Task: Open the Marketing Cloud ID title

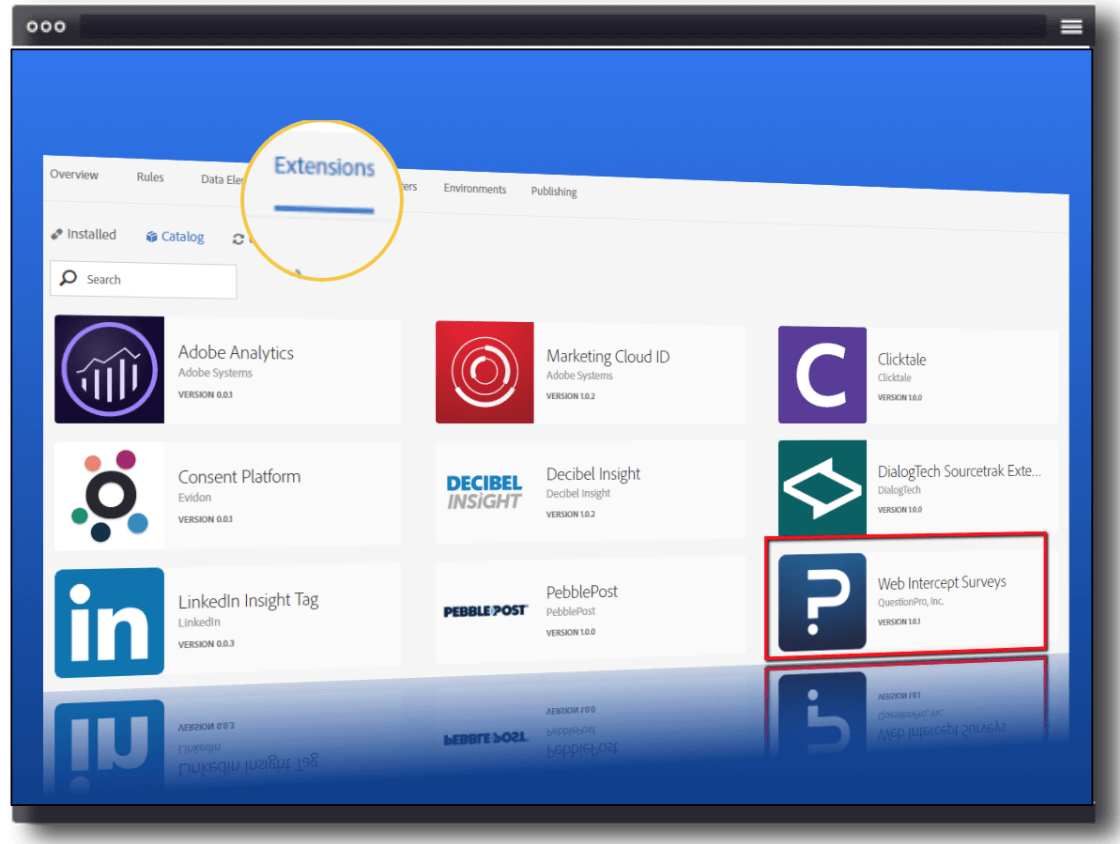Action: pyautogui.click(x=608, y=356)
